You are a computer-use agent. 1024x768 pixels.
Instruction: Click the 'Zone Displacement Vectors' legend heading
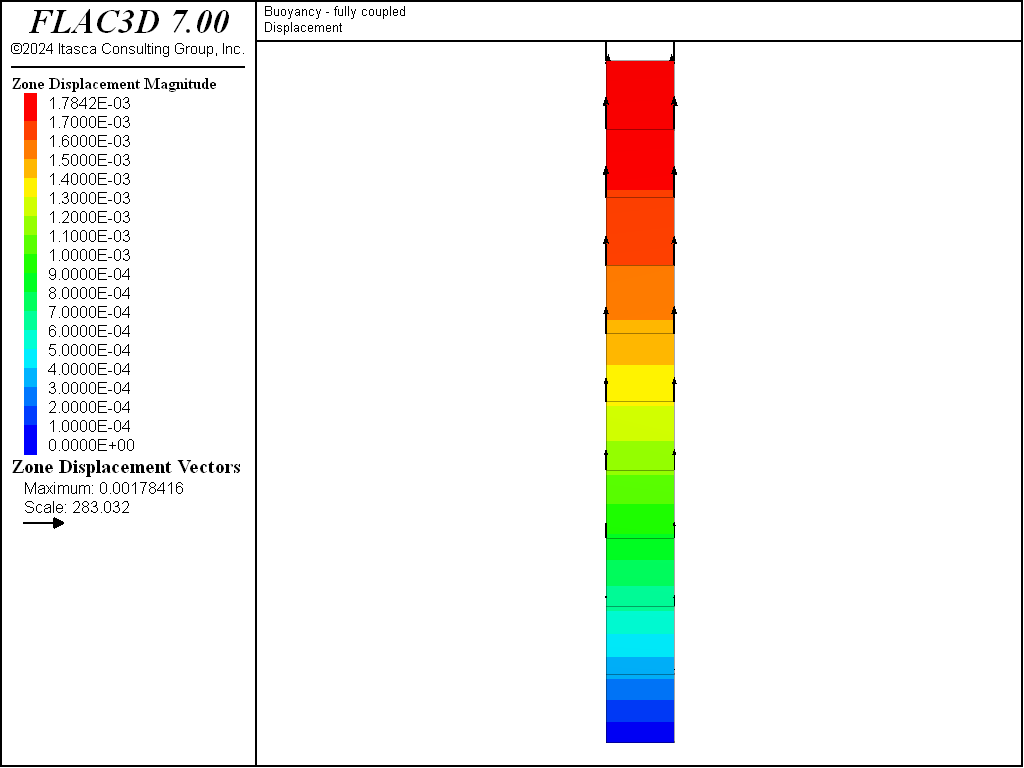point(126,467)
